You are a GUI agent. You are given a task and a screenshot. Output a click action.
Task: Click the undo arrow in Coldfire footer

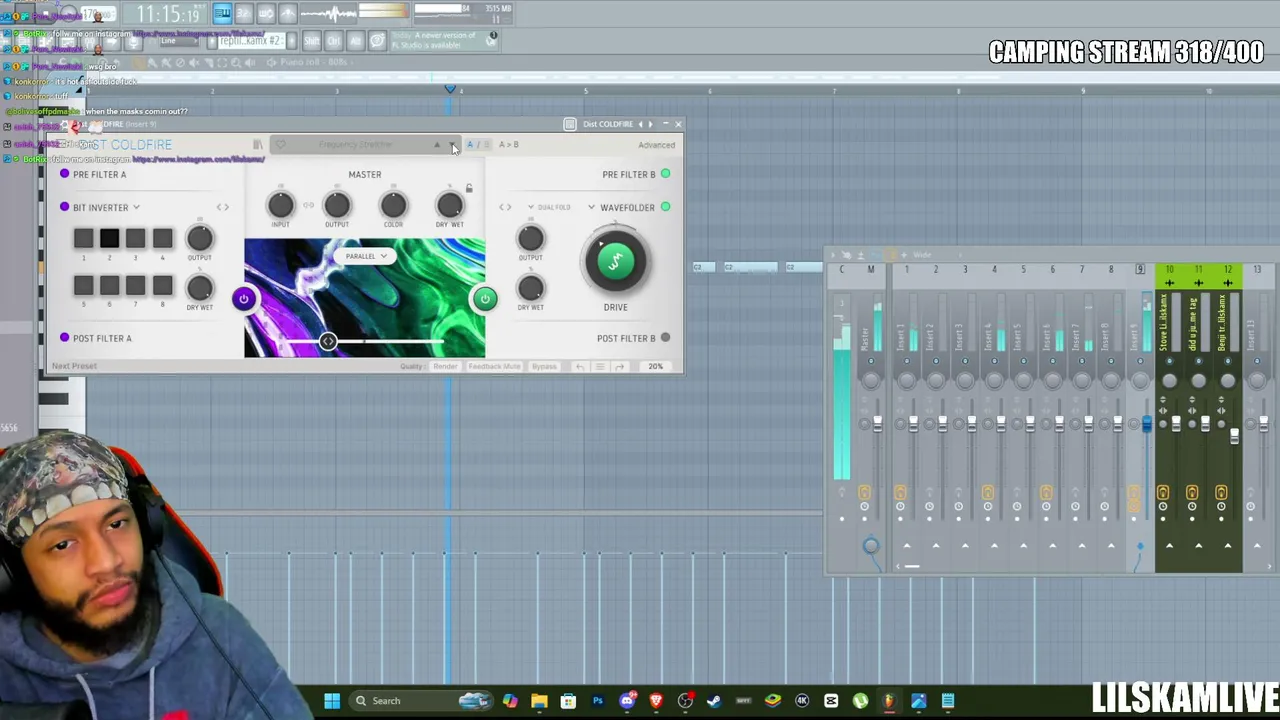click(580, 367)
